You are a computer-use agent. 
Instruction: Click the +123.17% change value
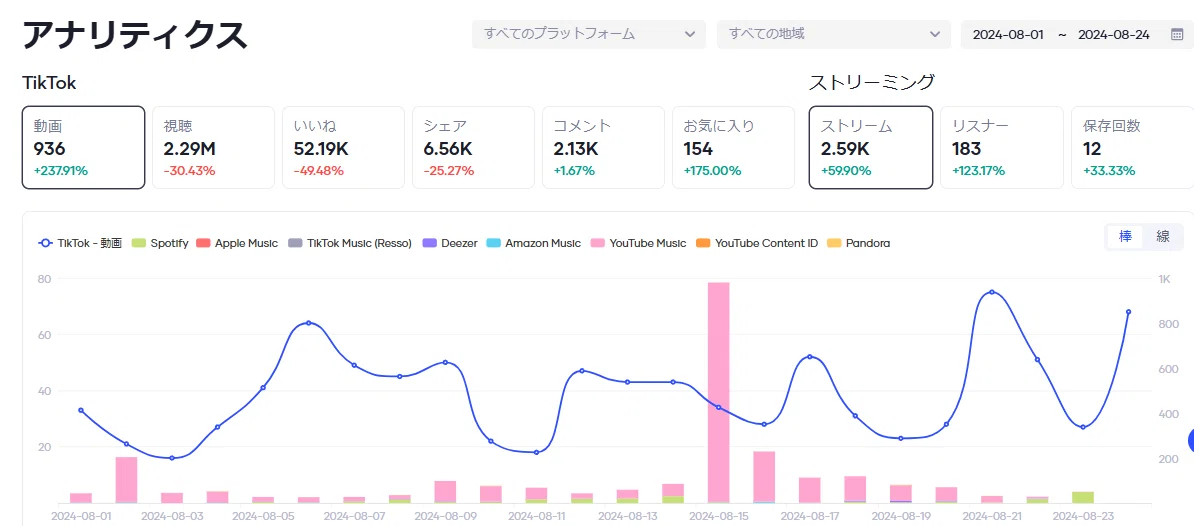coord(979,171)
